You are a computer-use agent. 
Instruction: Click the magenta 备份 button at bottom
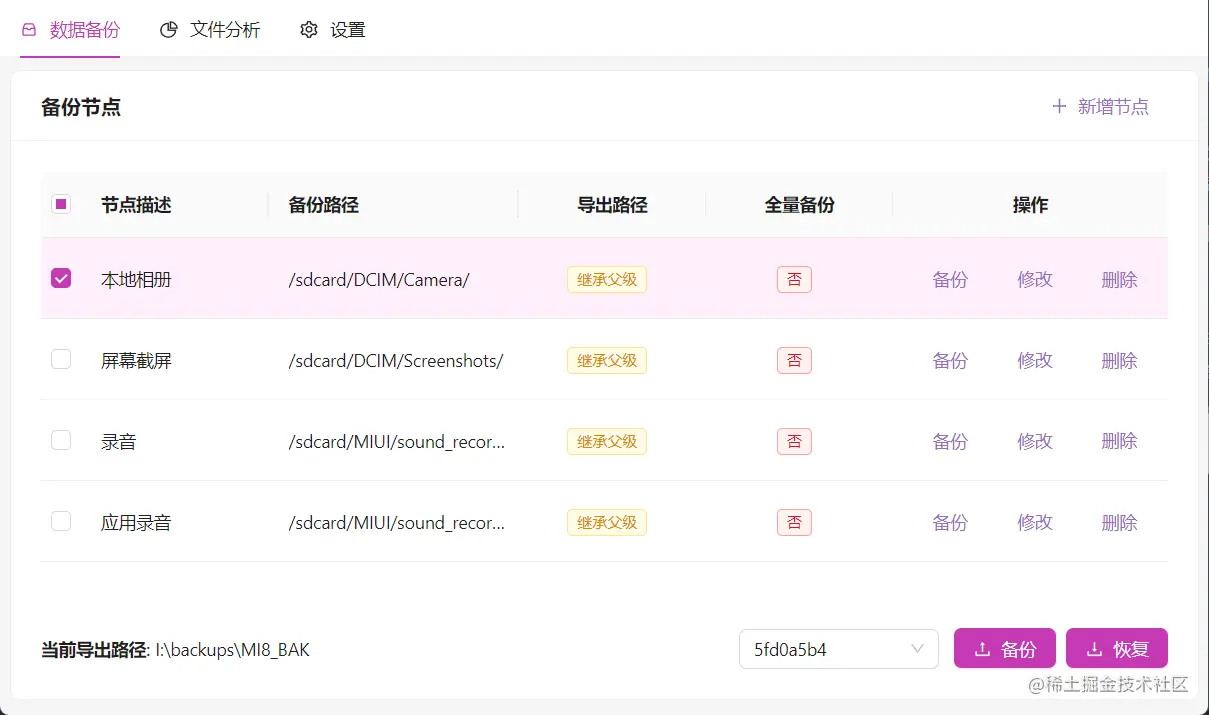click(1005, 649)
